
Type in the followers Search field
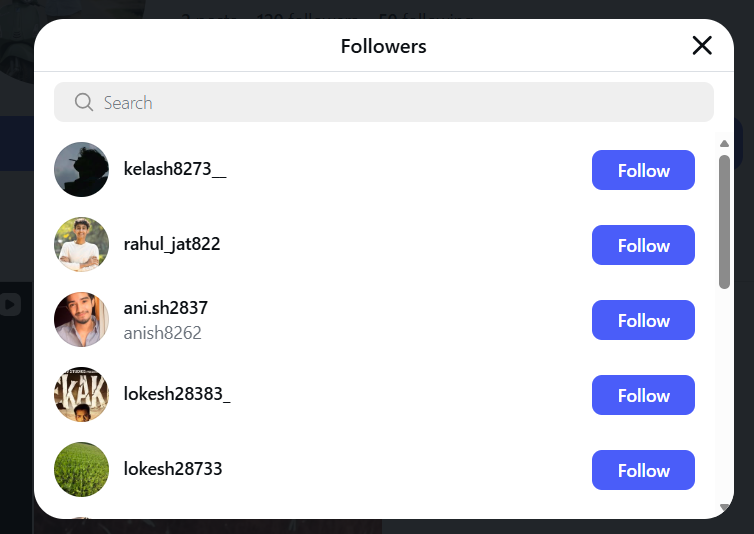[400, 102]
